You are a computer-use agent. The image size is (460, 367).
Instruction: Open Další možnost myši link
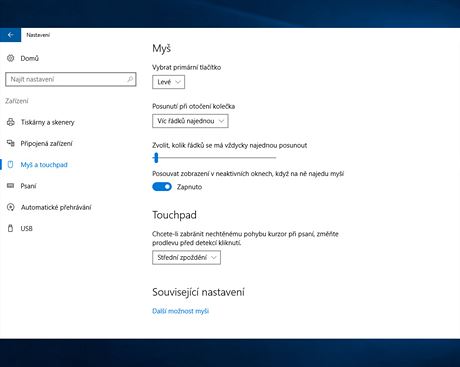click(x=180, y=311)
